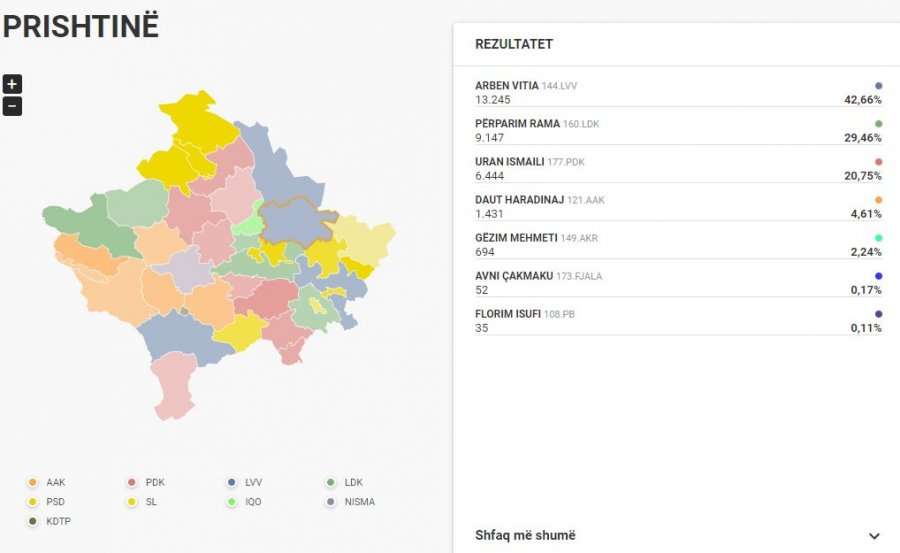The image size is (900, 553).
Task: Toggle the LVV legend entry
Action: click(245, 483)
